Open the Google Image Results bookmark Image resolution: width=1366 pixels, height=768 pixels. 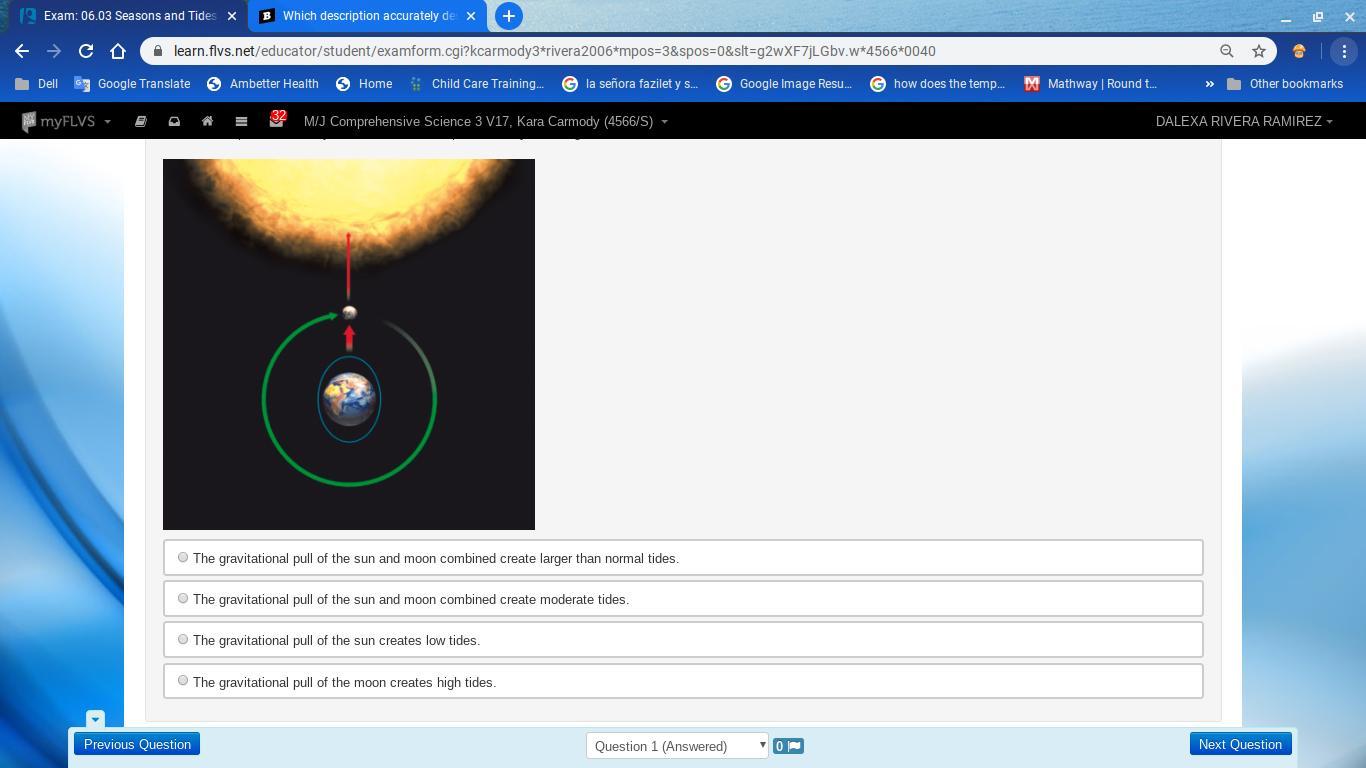click(784, 84)
